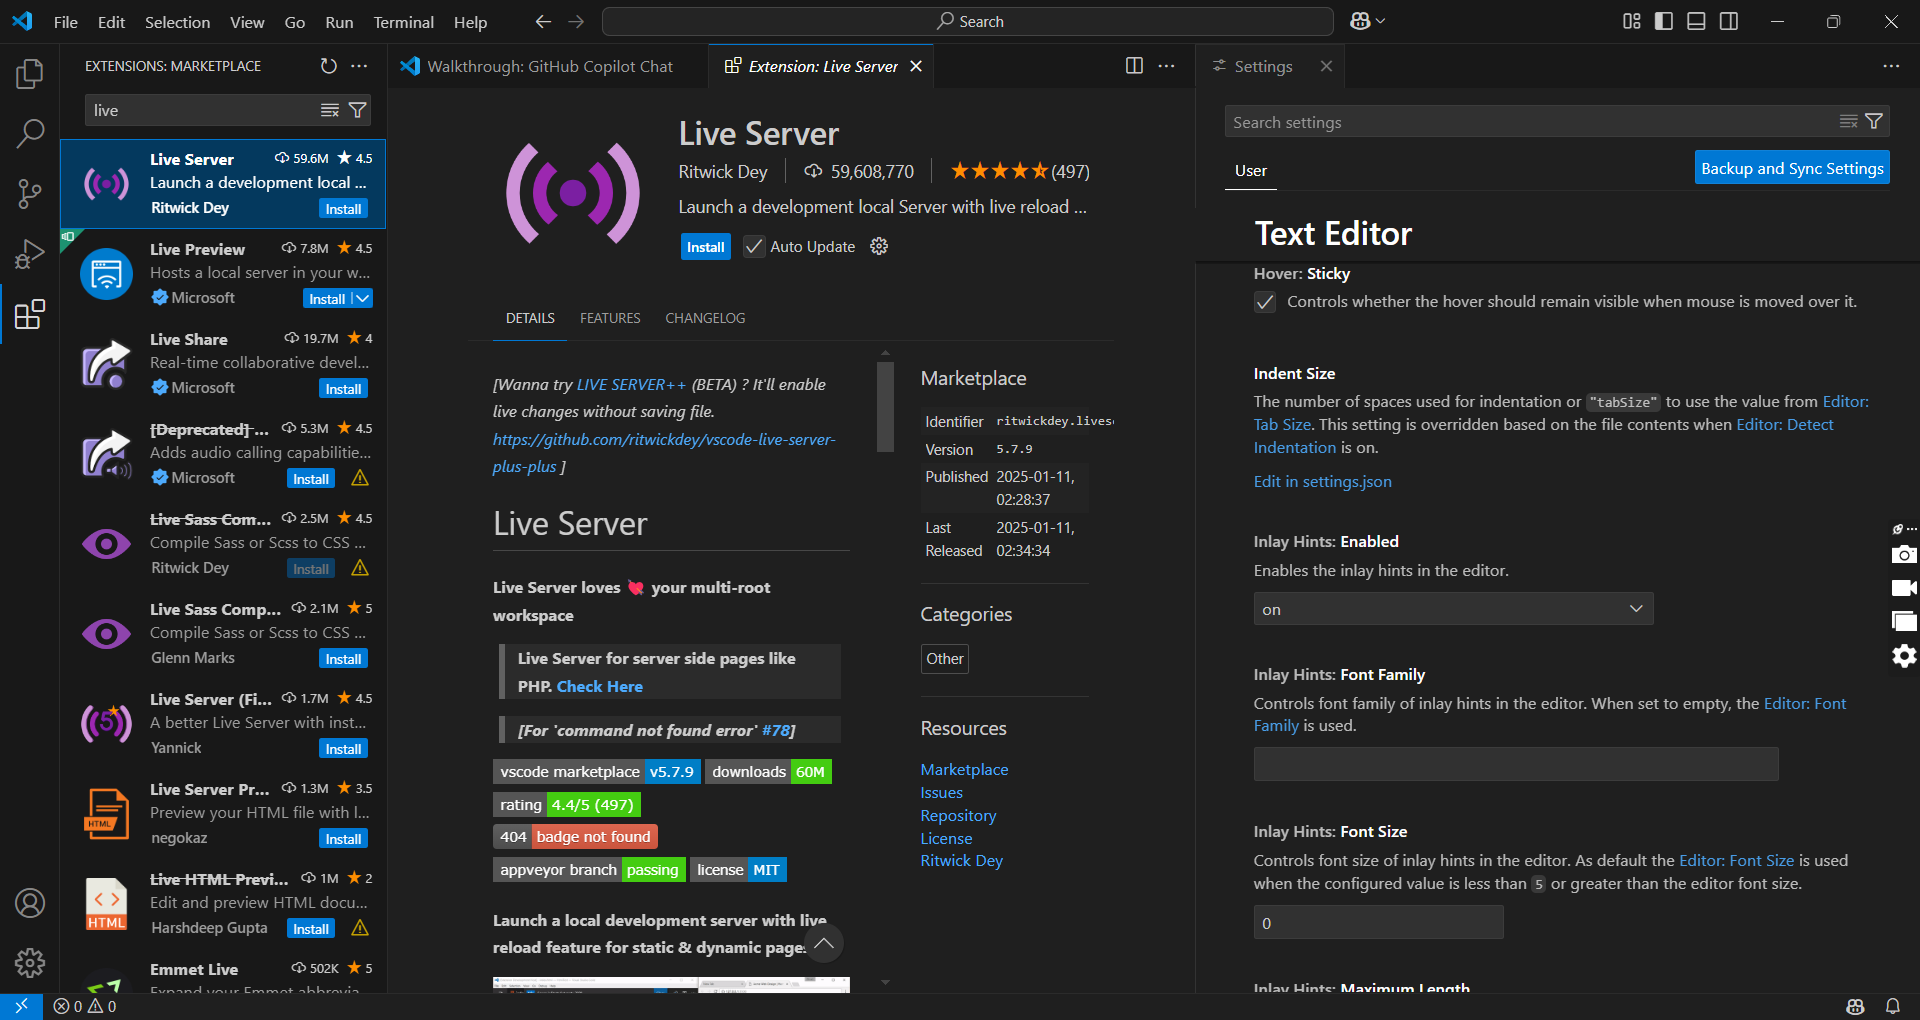This screenshot has width=1920, height=1020.
Task: Install Live Share from the list
Action: (343, 389)
